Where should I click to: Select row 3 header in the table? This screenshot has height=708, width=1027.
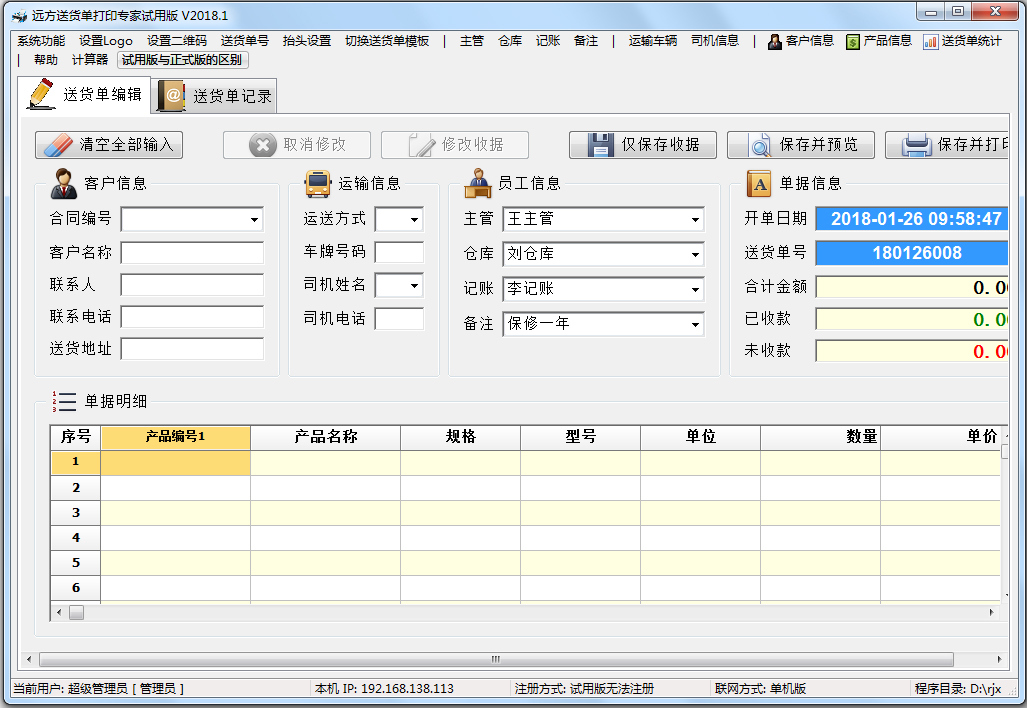tap(75, 513)
